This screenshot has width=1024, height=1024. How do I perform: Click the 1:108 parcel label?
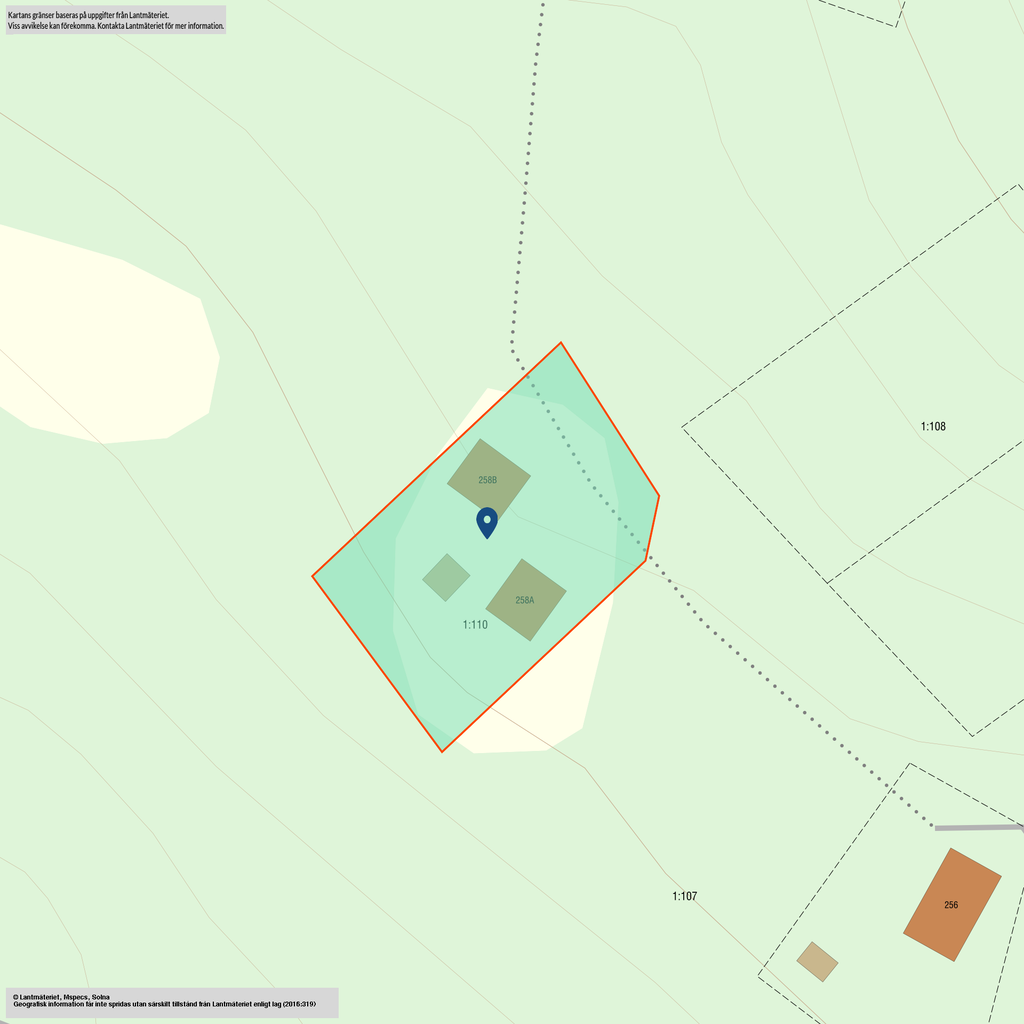click(932, 427)
